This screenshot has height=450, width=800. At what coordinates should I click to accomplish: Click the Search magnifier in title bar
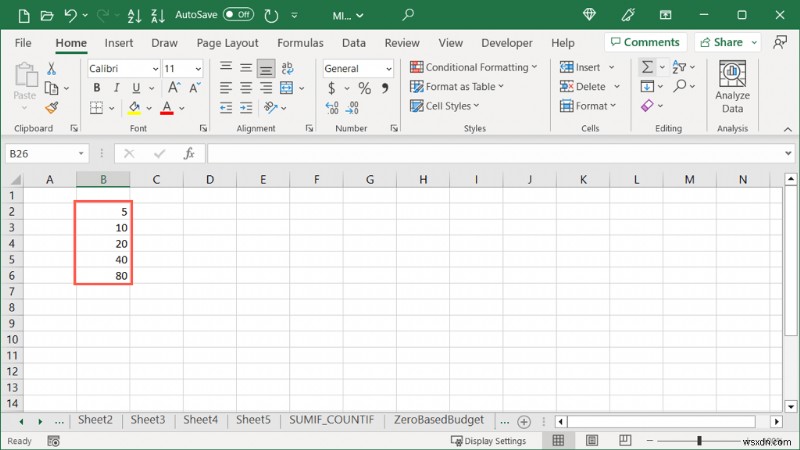tap(408, 15)
